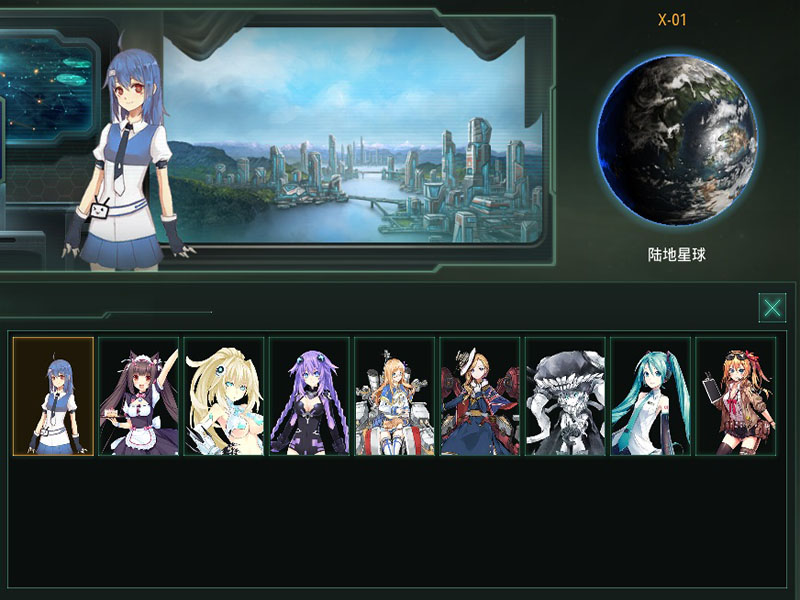The image size is (800, 600).
Task: Click the X-01 planet name label
Action: coord(672,20)
